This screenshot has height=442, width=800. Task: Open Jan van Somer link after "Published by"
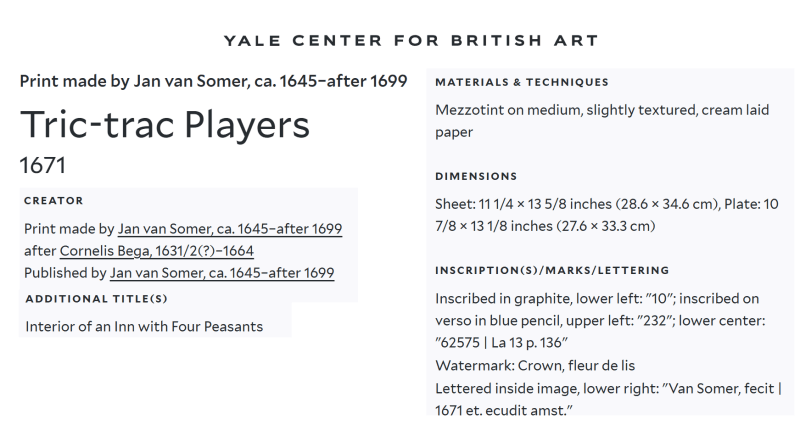point(222,273)
